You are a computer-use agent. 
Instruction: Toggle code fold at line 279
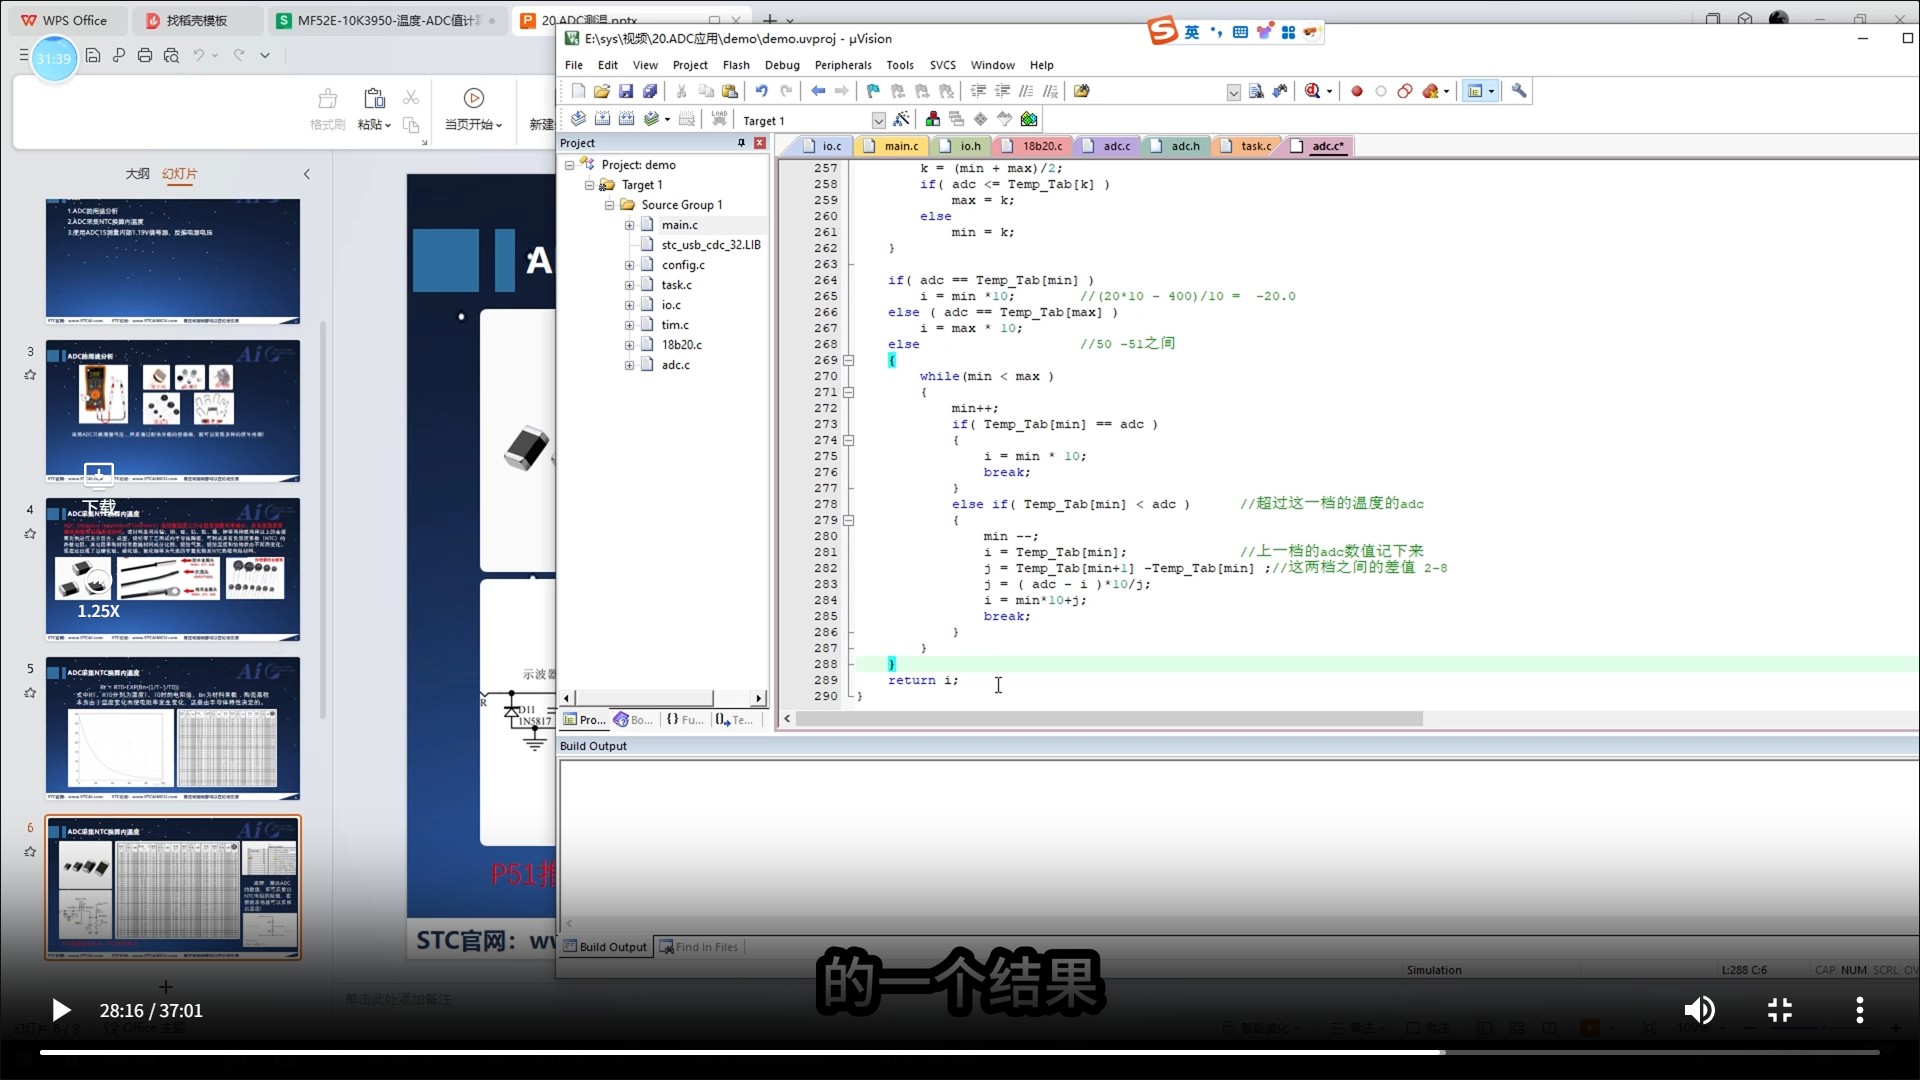click(848, 520)
